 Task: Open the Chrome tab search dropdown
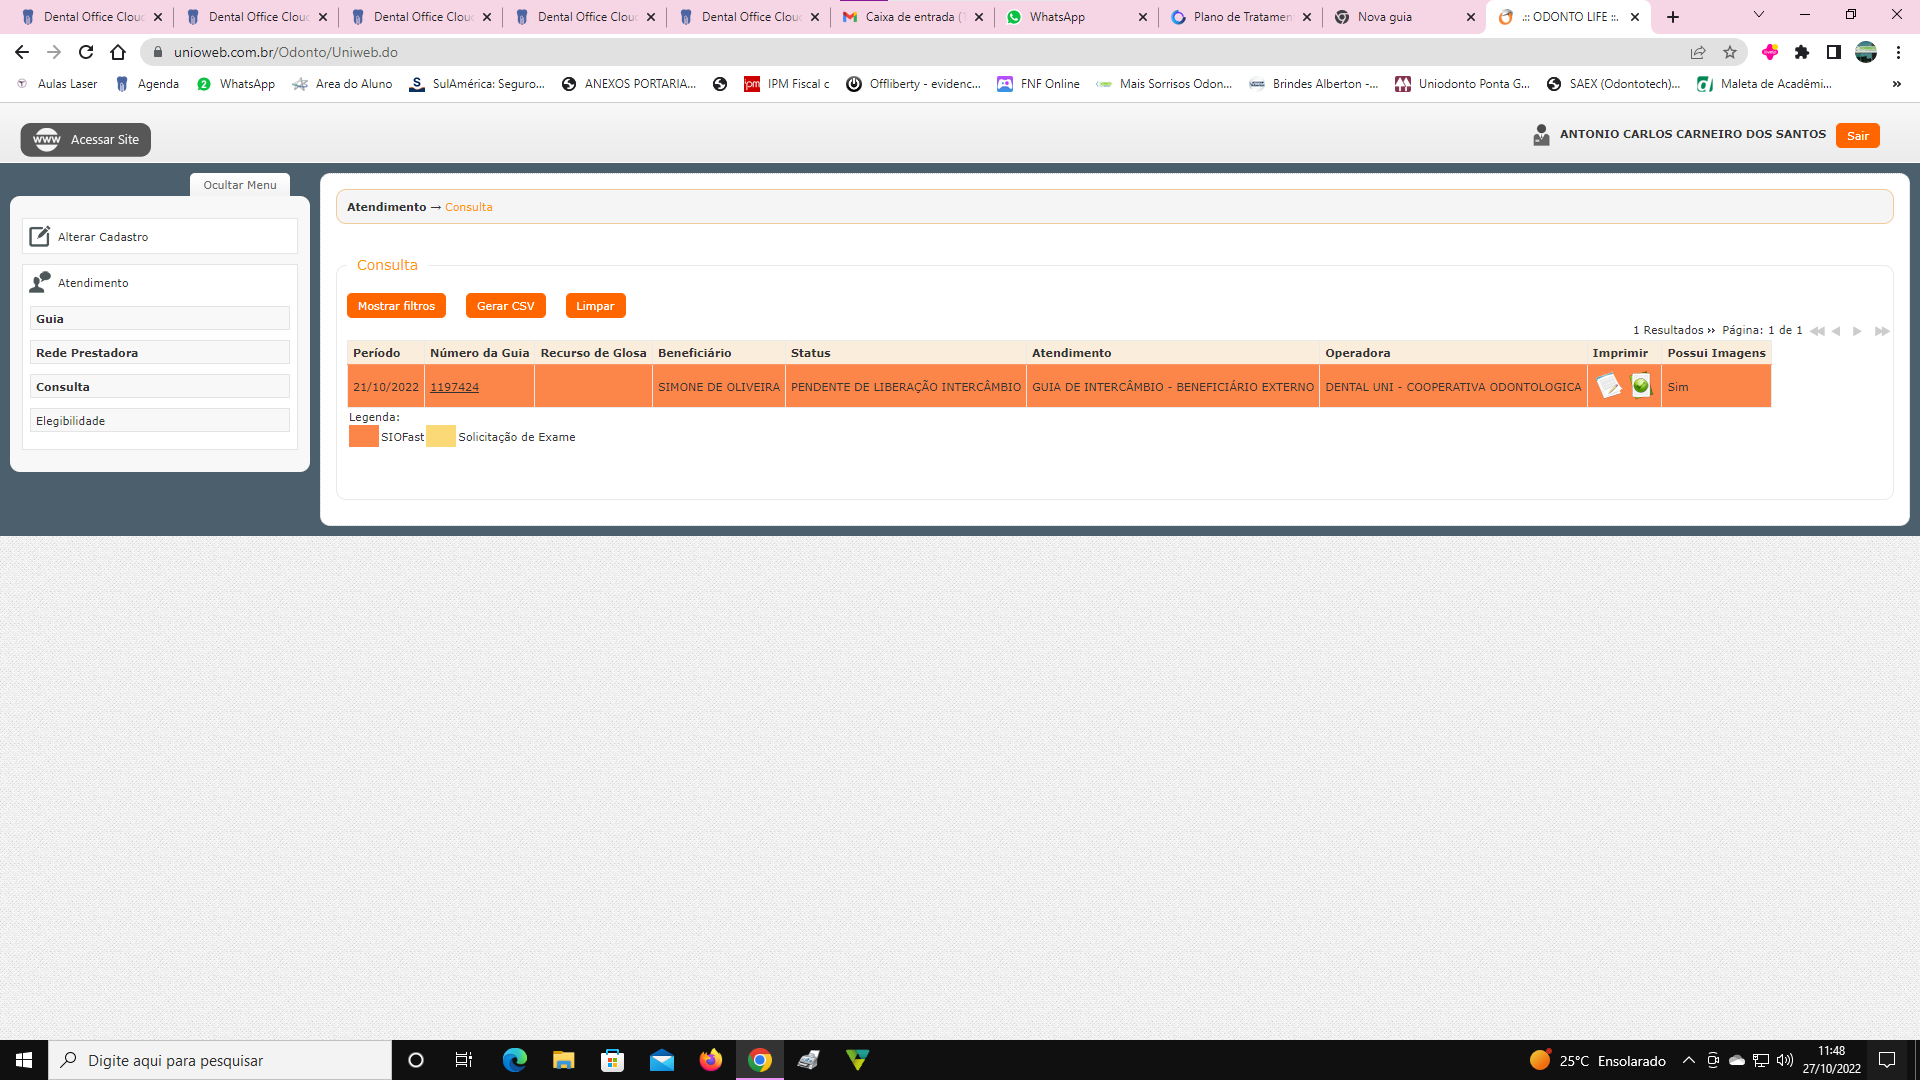(1759, 15)
